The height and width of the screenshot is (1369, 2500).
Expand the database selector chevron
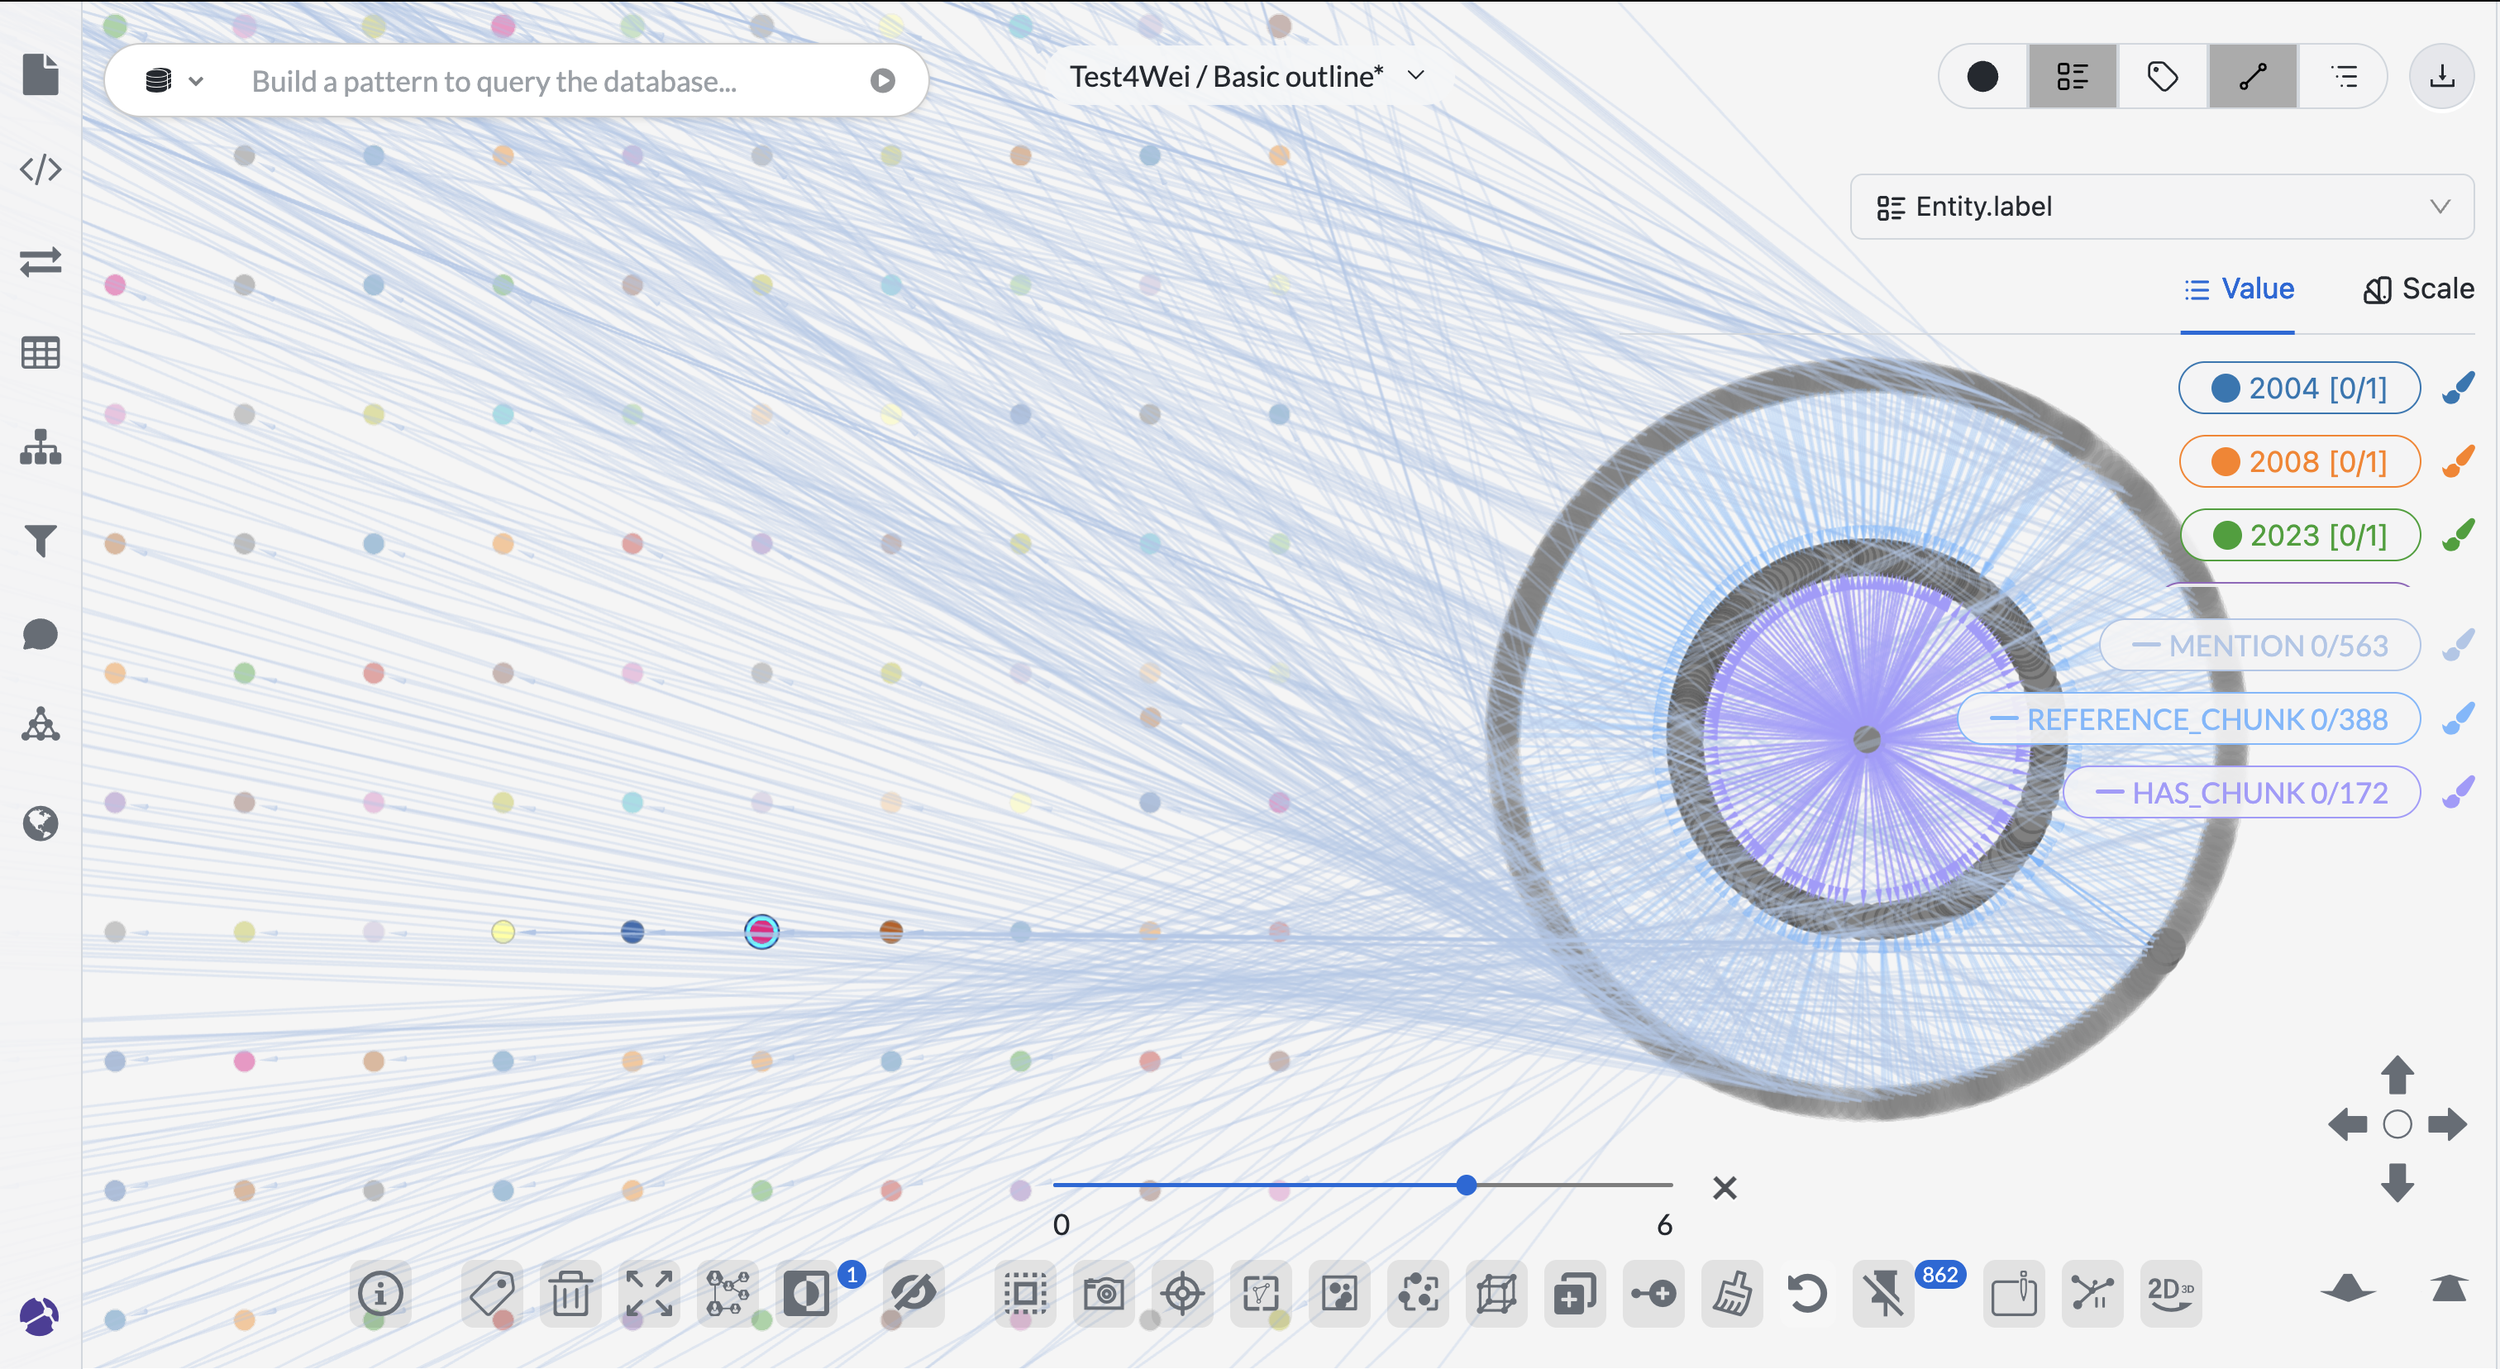(196, 81)
